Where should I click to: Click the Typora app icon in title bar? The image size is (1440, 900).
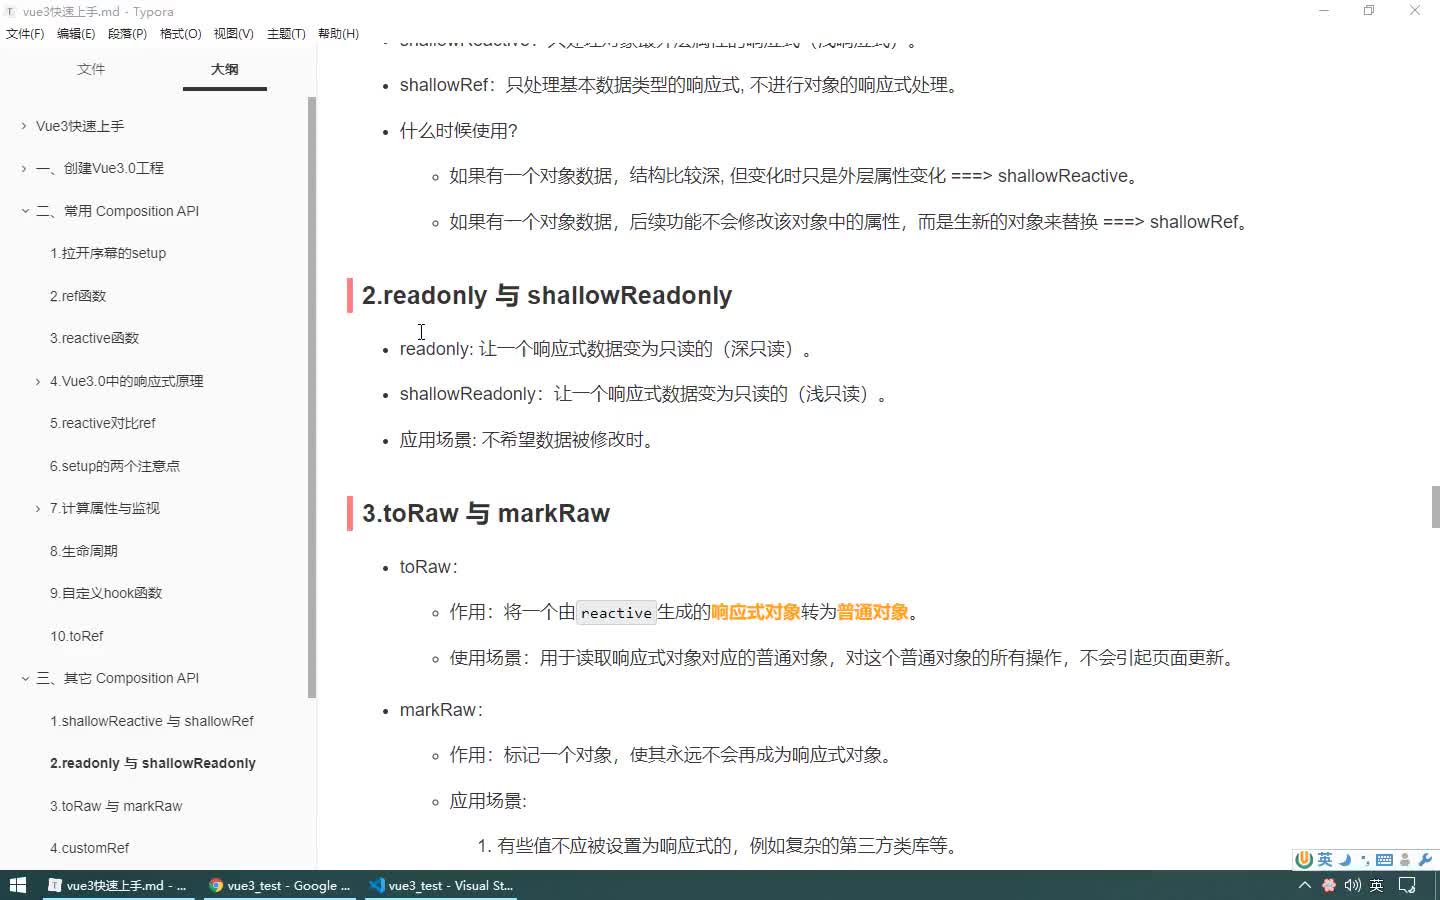pos(11,12)
